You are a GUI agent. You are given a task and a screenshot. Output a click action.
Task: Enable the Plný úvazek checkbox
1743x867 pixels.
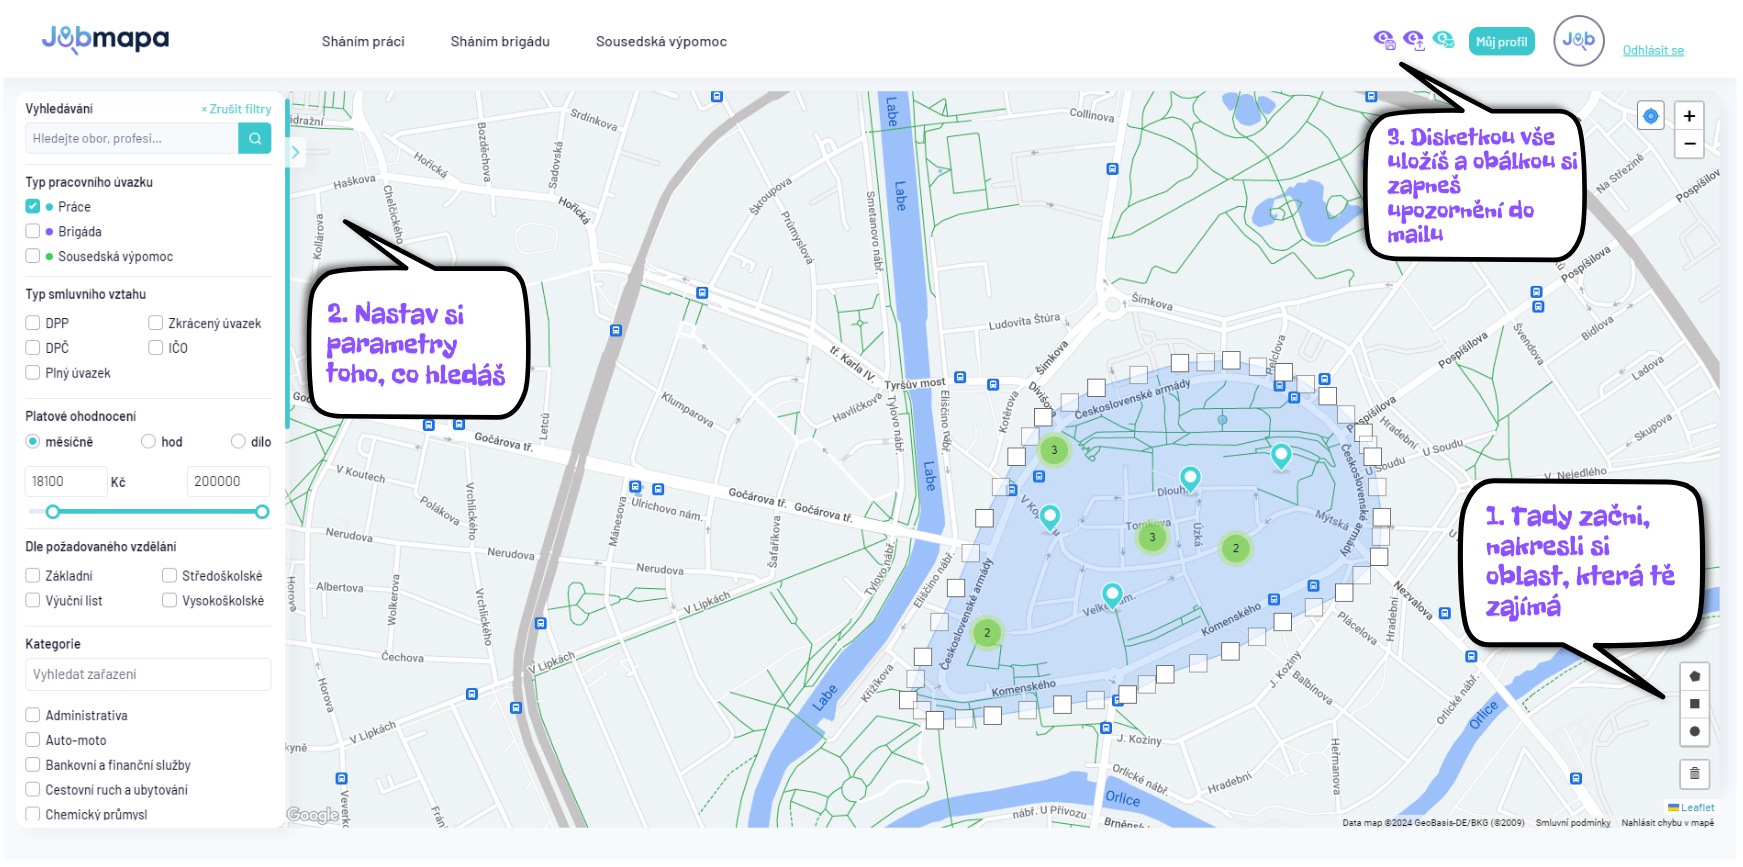(x=33, y=373)
